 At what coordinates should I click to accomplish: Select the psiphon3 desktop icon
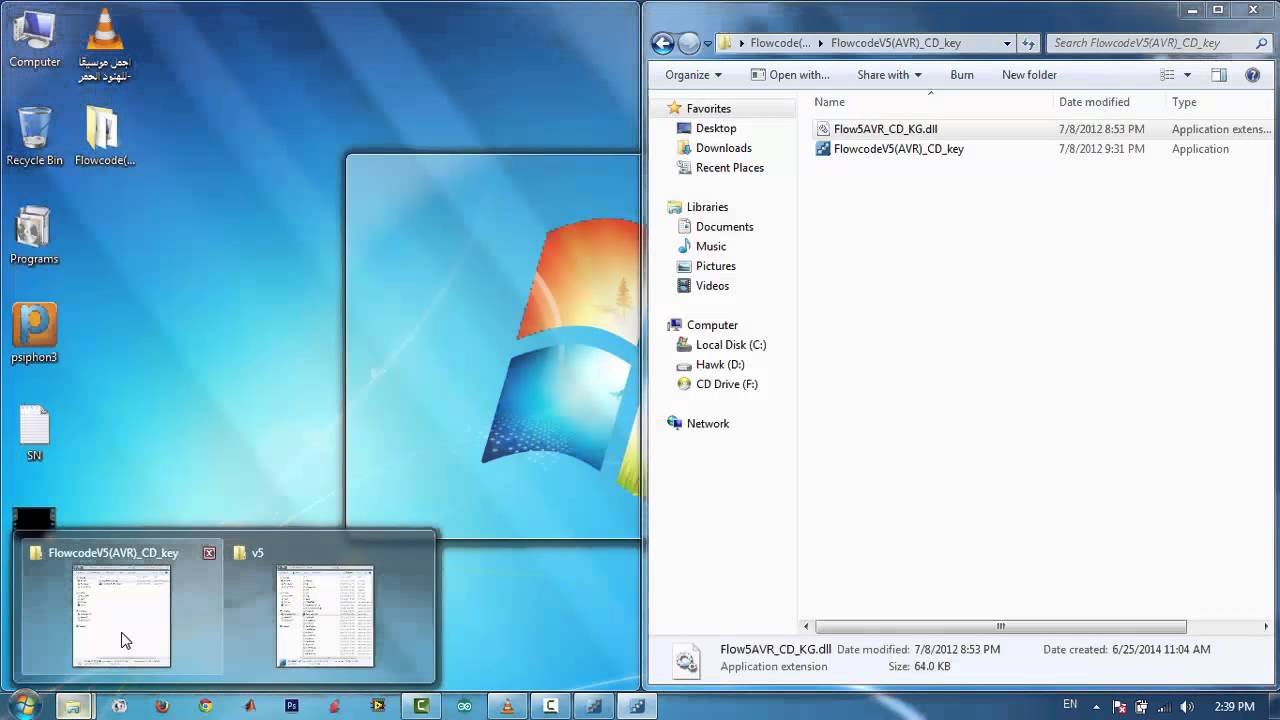point(34,333)
